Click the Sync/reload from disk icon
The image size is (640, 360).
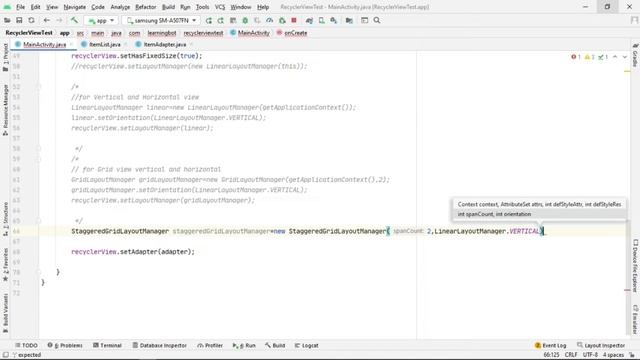(31, 20)
